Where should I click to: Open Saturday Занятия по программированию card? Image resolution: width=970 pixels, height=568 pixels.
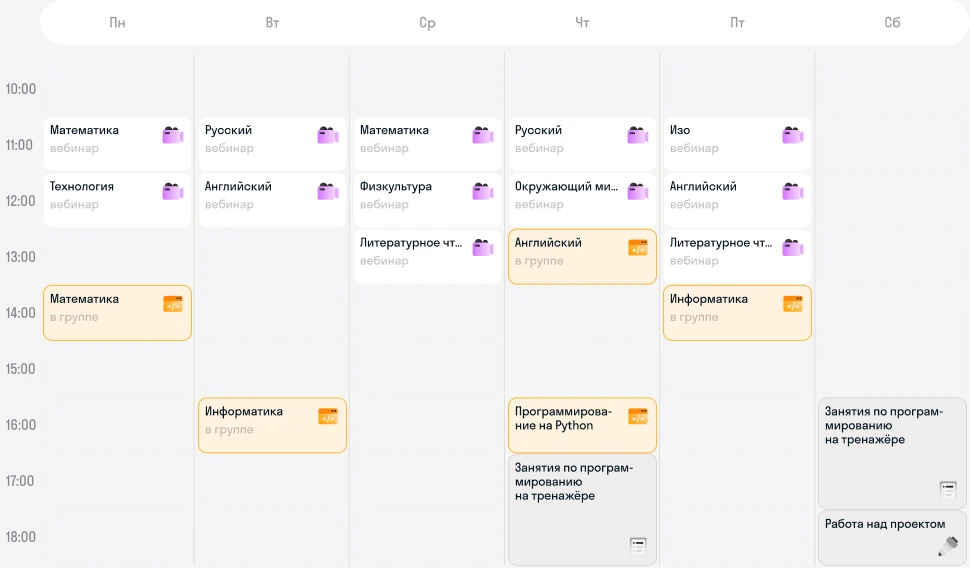tap(892, 453)
